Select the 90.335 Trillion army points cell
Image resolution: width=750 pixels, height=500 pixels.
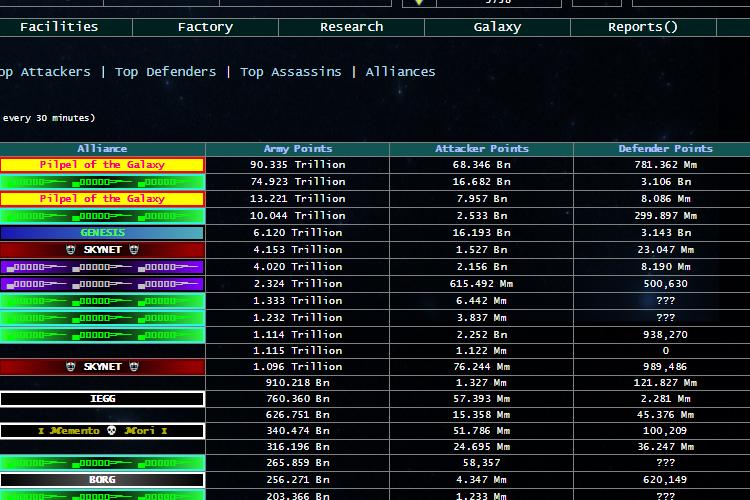298,165
